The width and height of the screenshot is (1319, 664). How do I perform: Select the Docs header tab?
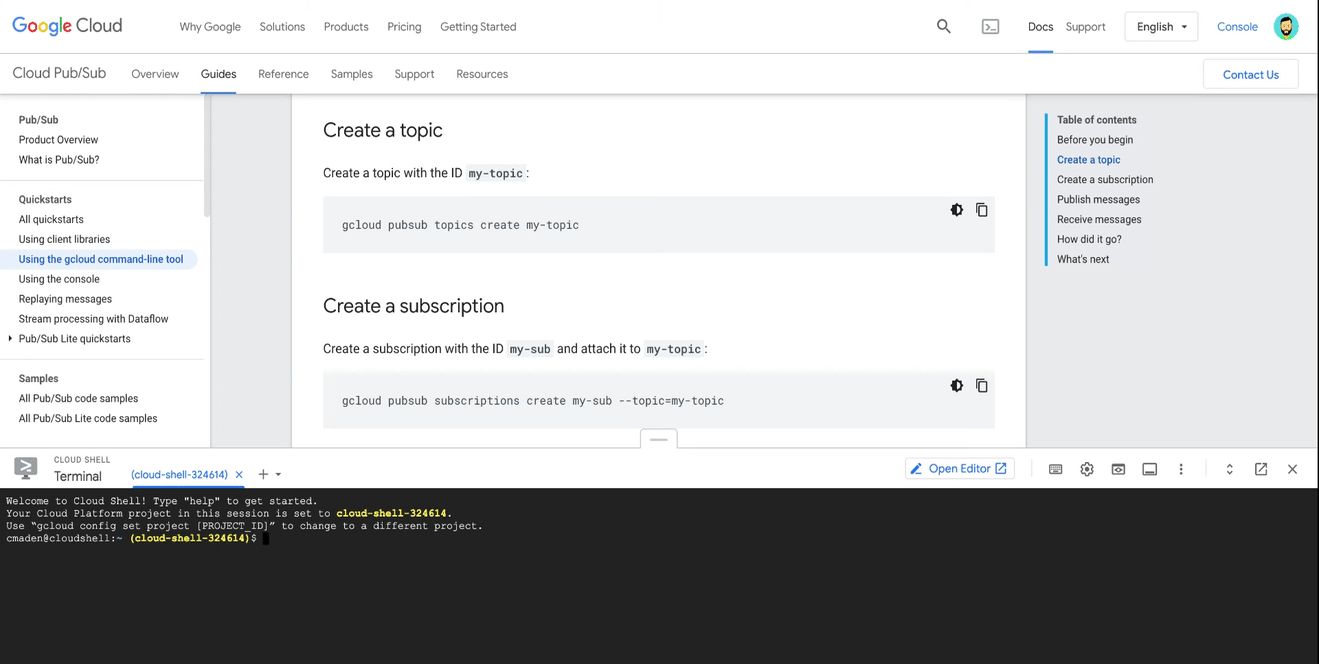[1040, 27]
